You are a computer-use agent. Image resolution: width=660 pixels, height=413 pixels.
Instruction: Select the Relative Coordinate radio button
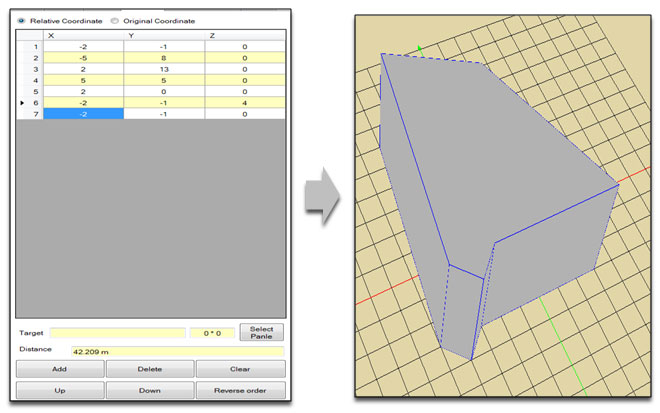point(21,21)
